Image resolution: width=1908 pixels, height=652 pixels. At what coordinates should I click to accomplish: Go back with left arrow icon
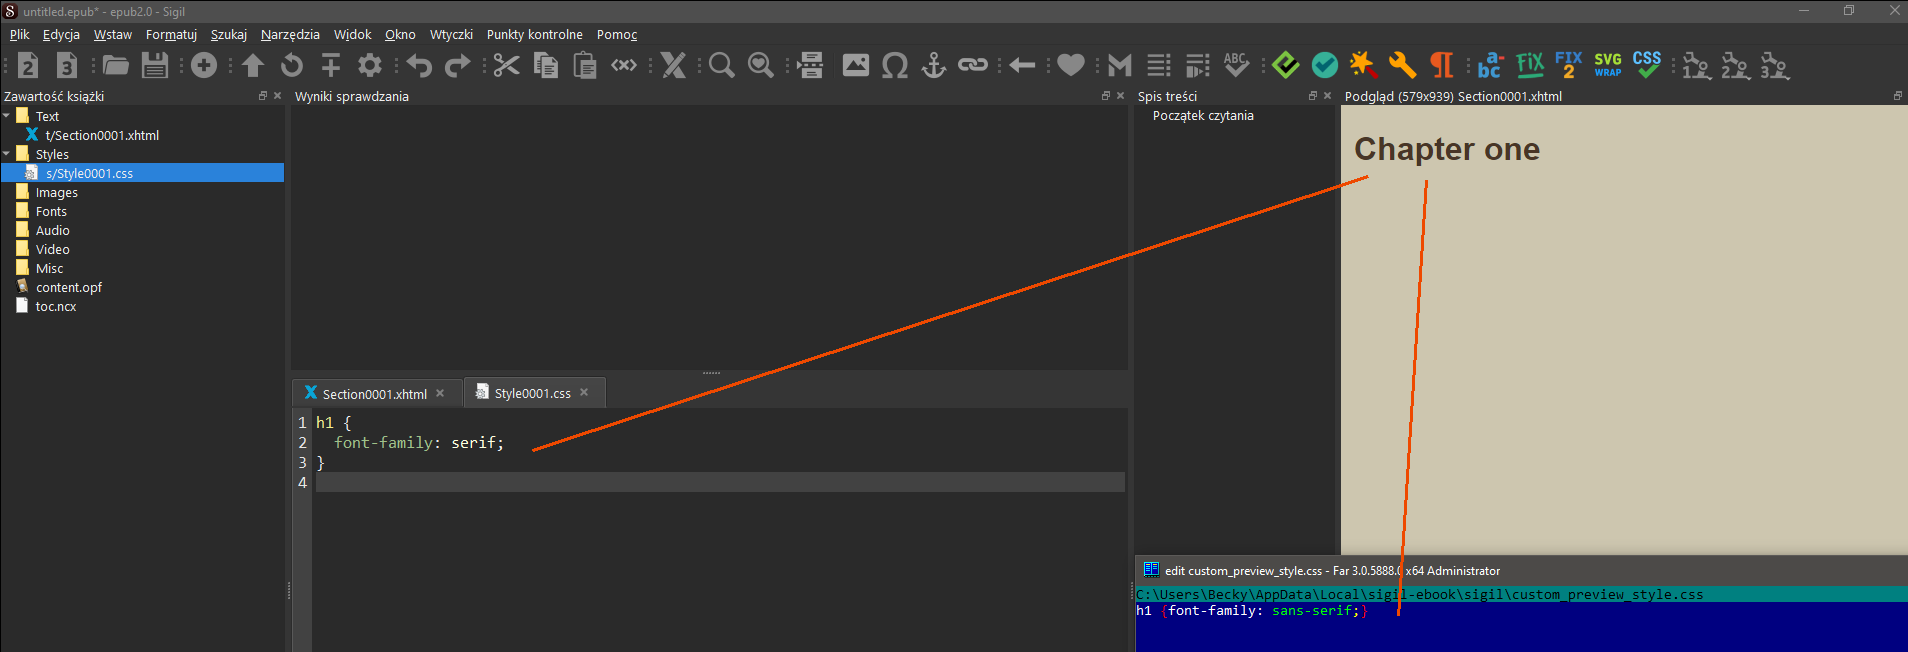[1022, 66]
